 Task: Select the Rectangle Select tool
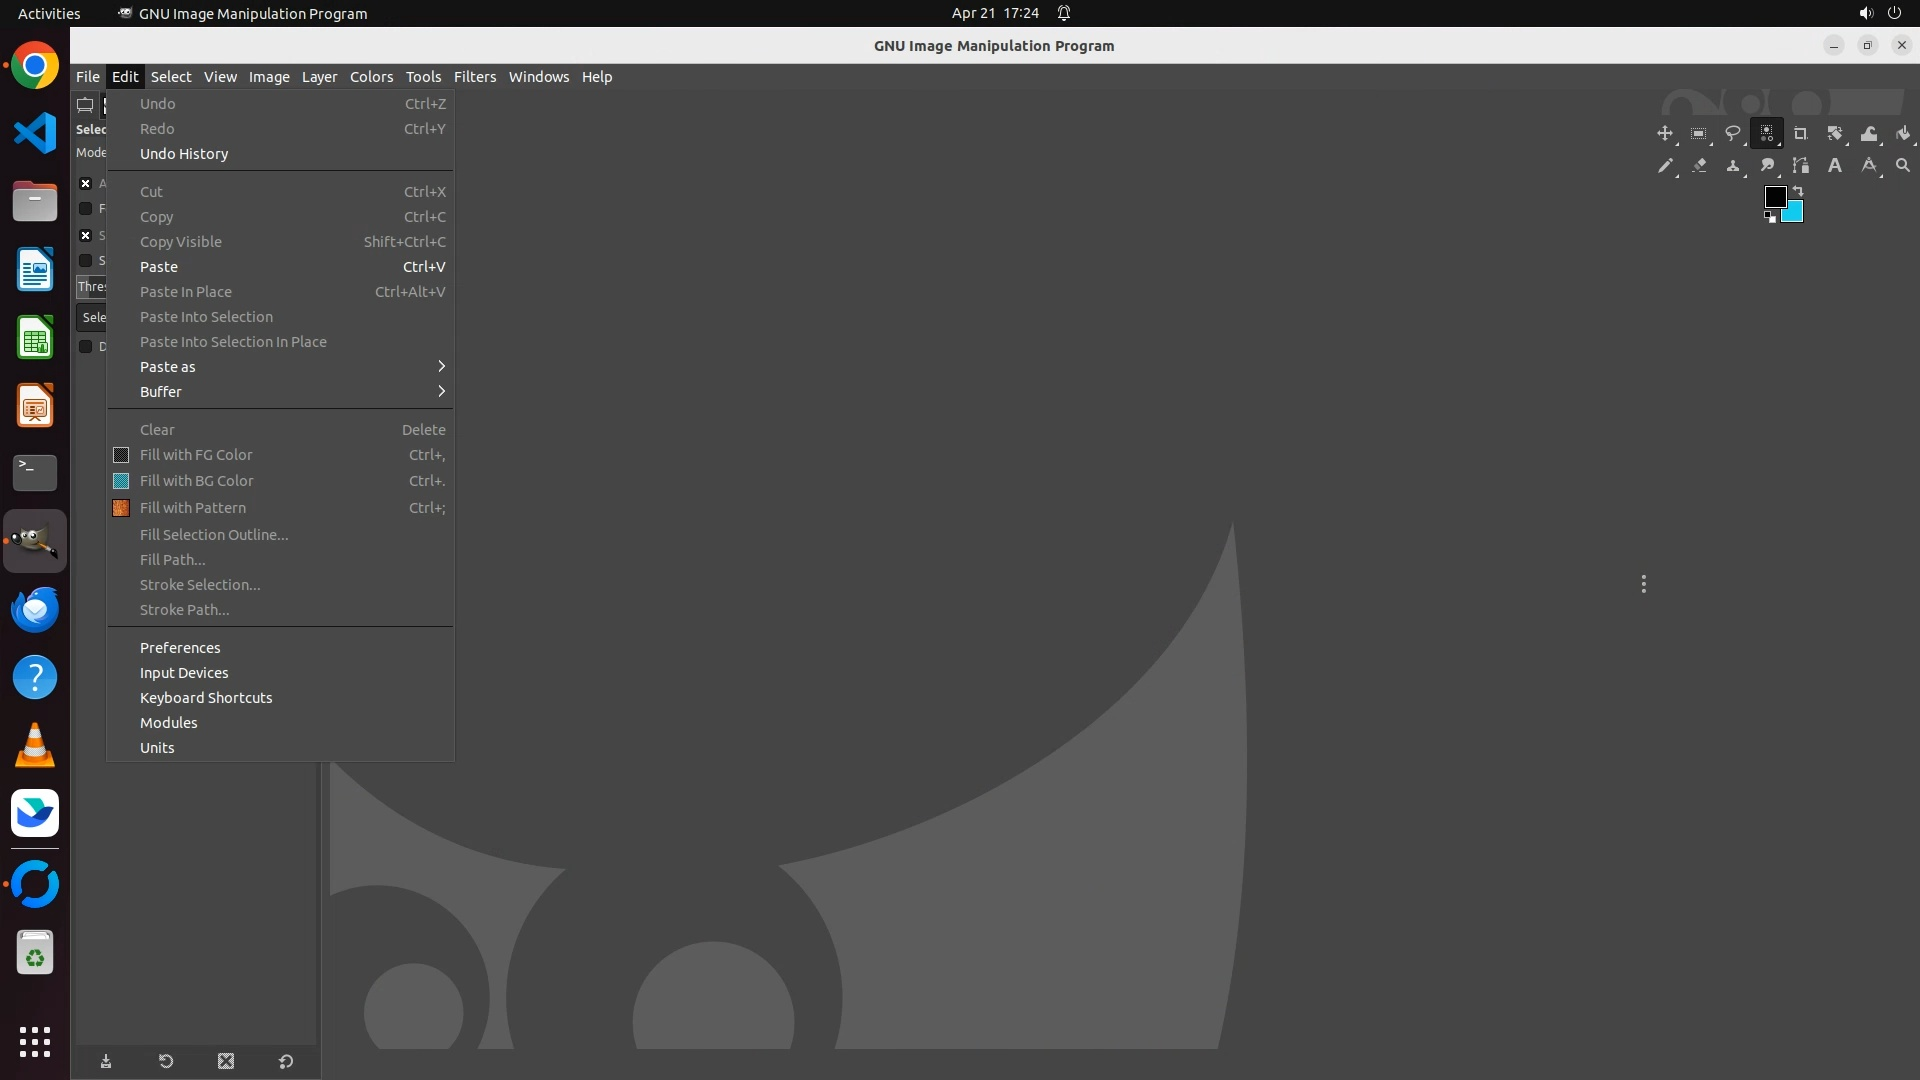click(x=1698, y=133)
